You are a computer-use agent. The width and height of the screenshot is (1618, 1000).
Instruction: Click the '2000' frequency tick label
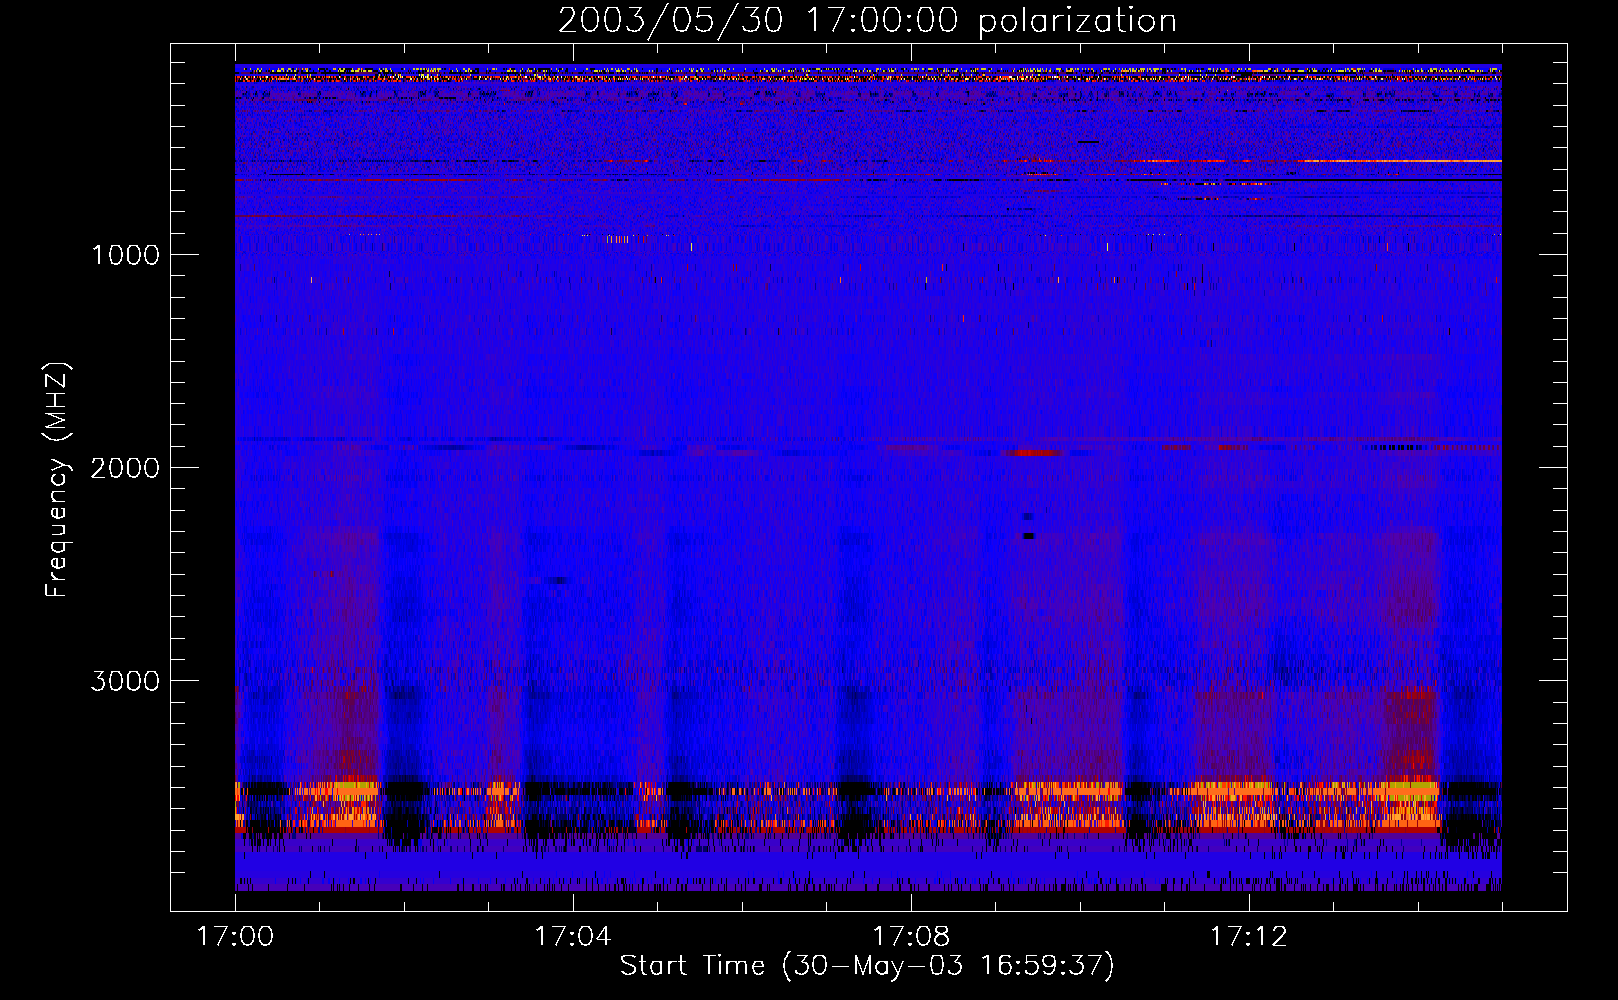point(126,468)
